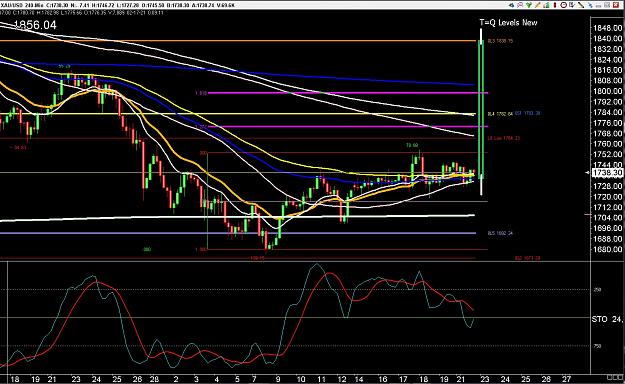
Task: Click the 1840.00 price axis label
Action: coord(607,39)
